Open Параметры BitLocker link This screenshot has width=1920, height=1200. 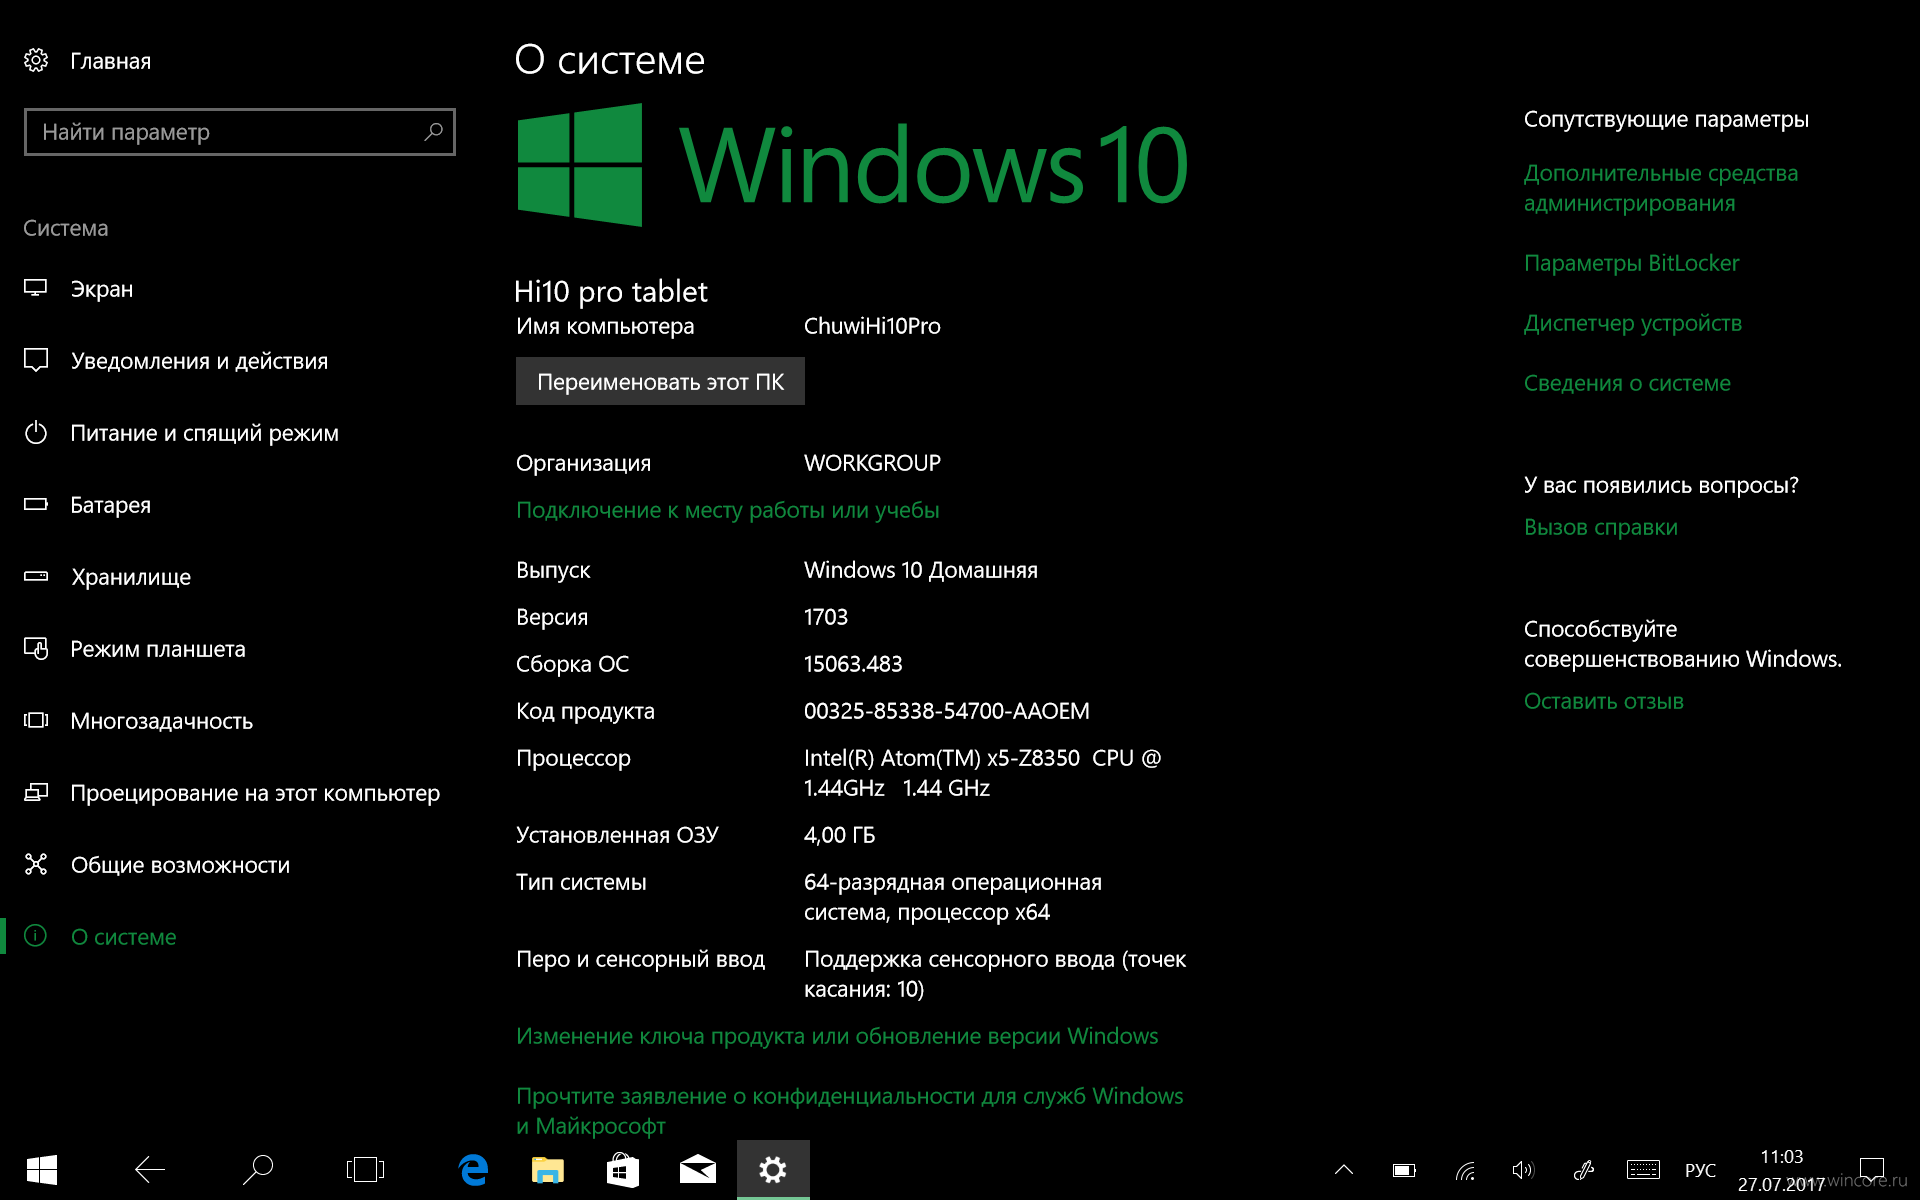pyautogui.click(x=1631, y=263)
